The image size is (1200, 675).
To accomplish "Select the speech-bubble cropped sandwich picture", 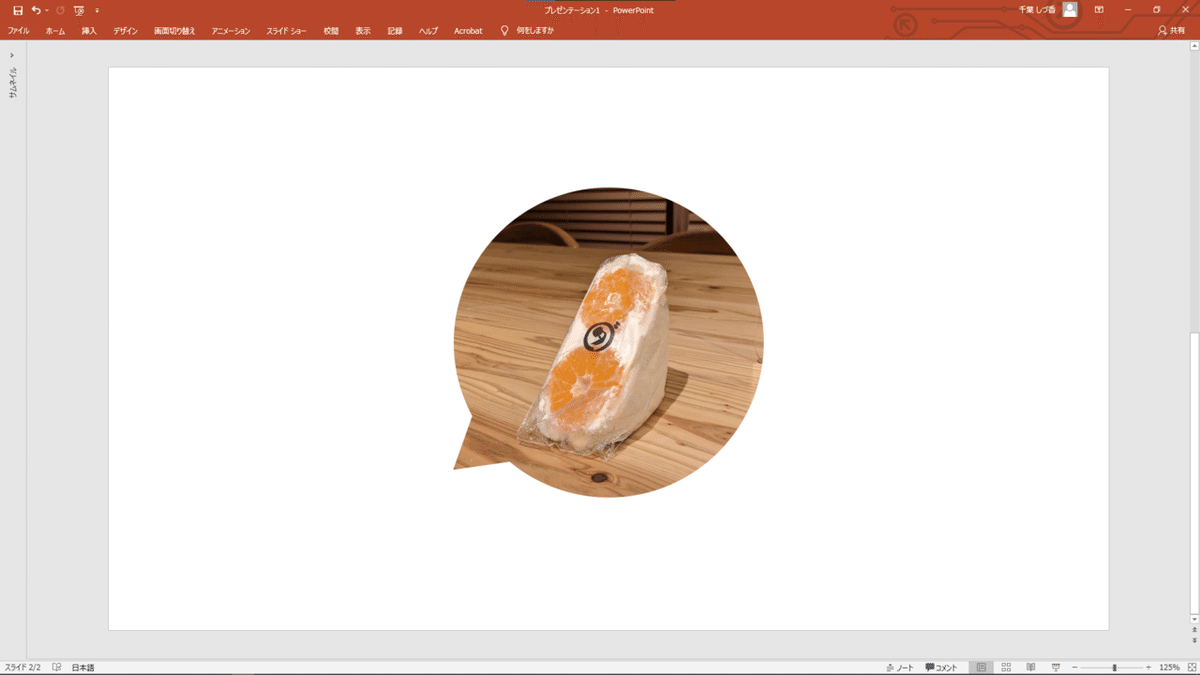I will (x=608, y=342).
